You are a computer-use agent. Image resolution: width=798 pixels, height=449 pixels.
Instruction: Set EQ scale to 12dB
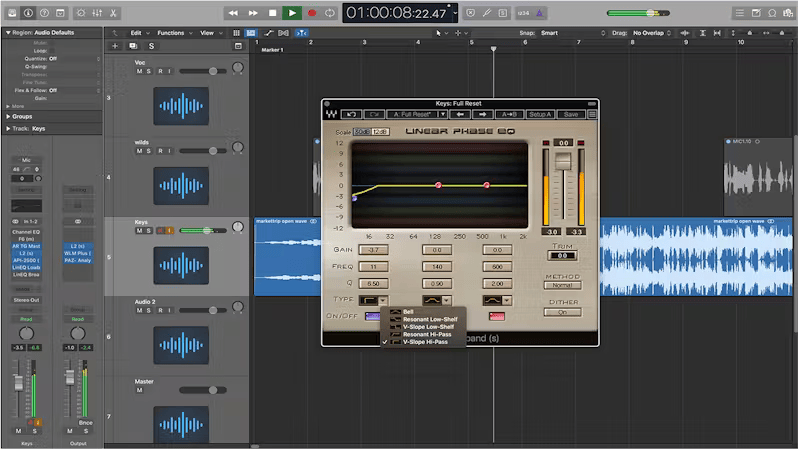click(380, 132)
